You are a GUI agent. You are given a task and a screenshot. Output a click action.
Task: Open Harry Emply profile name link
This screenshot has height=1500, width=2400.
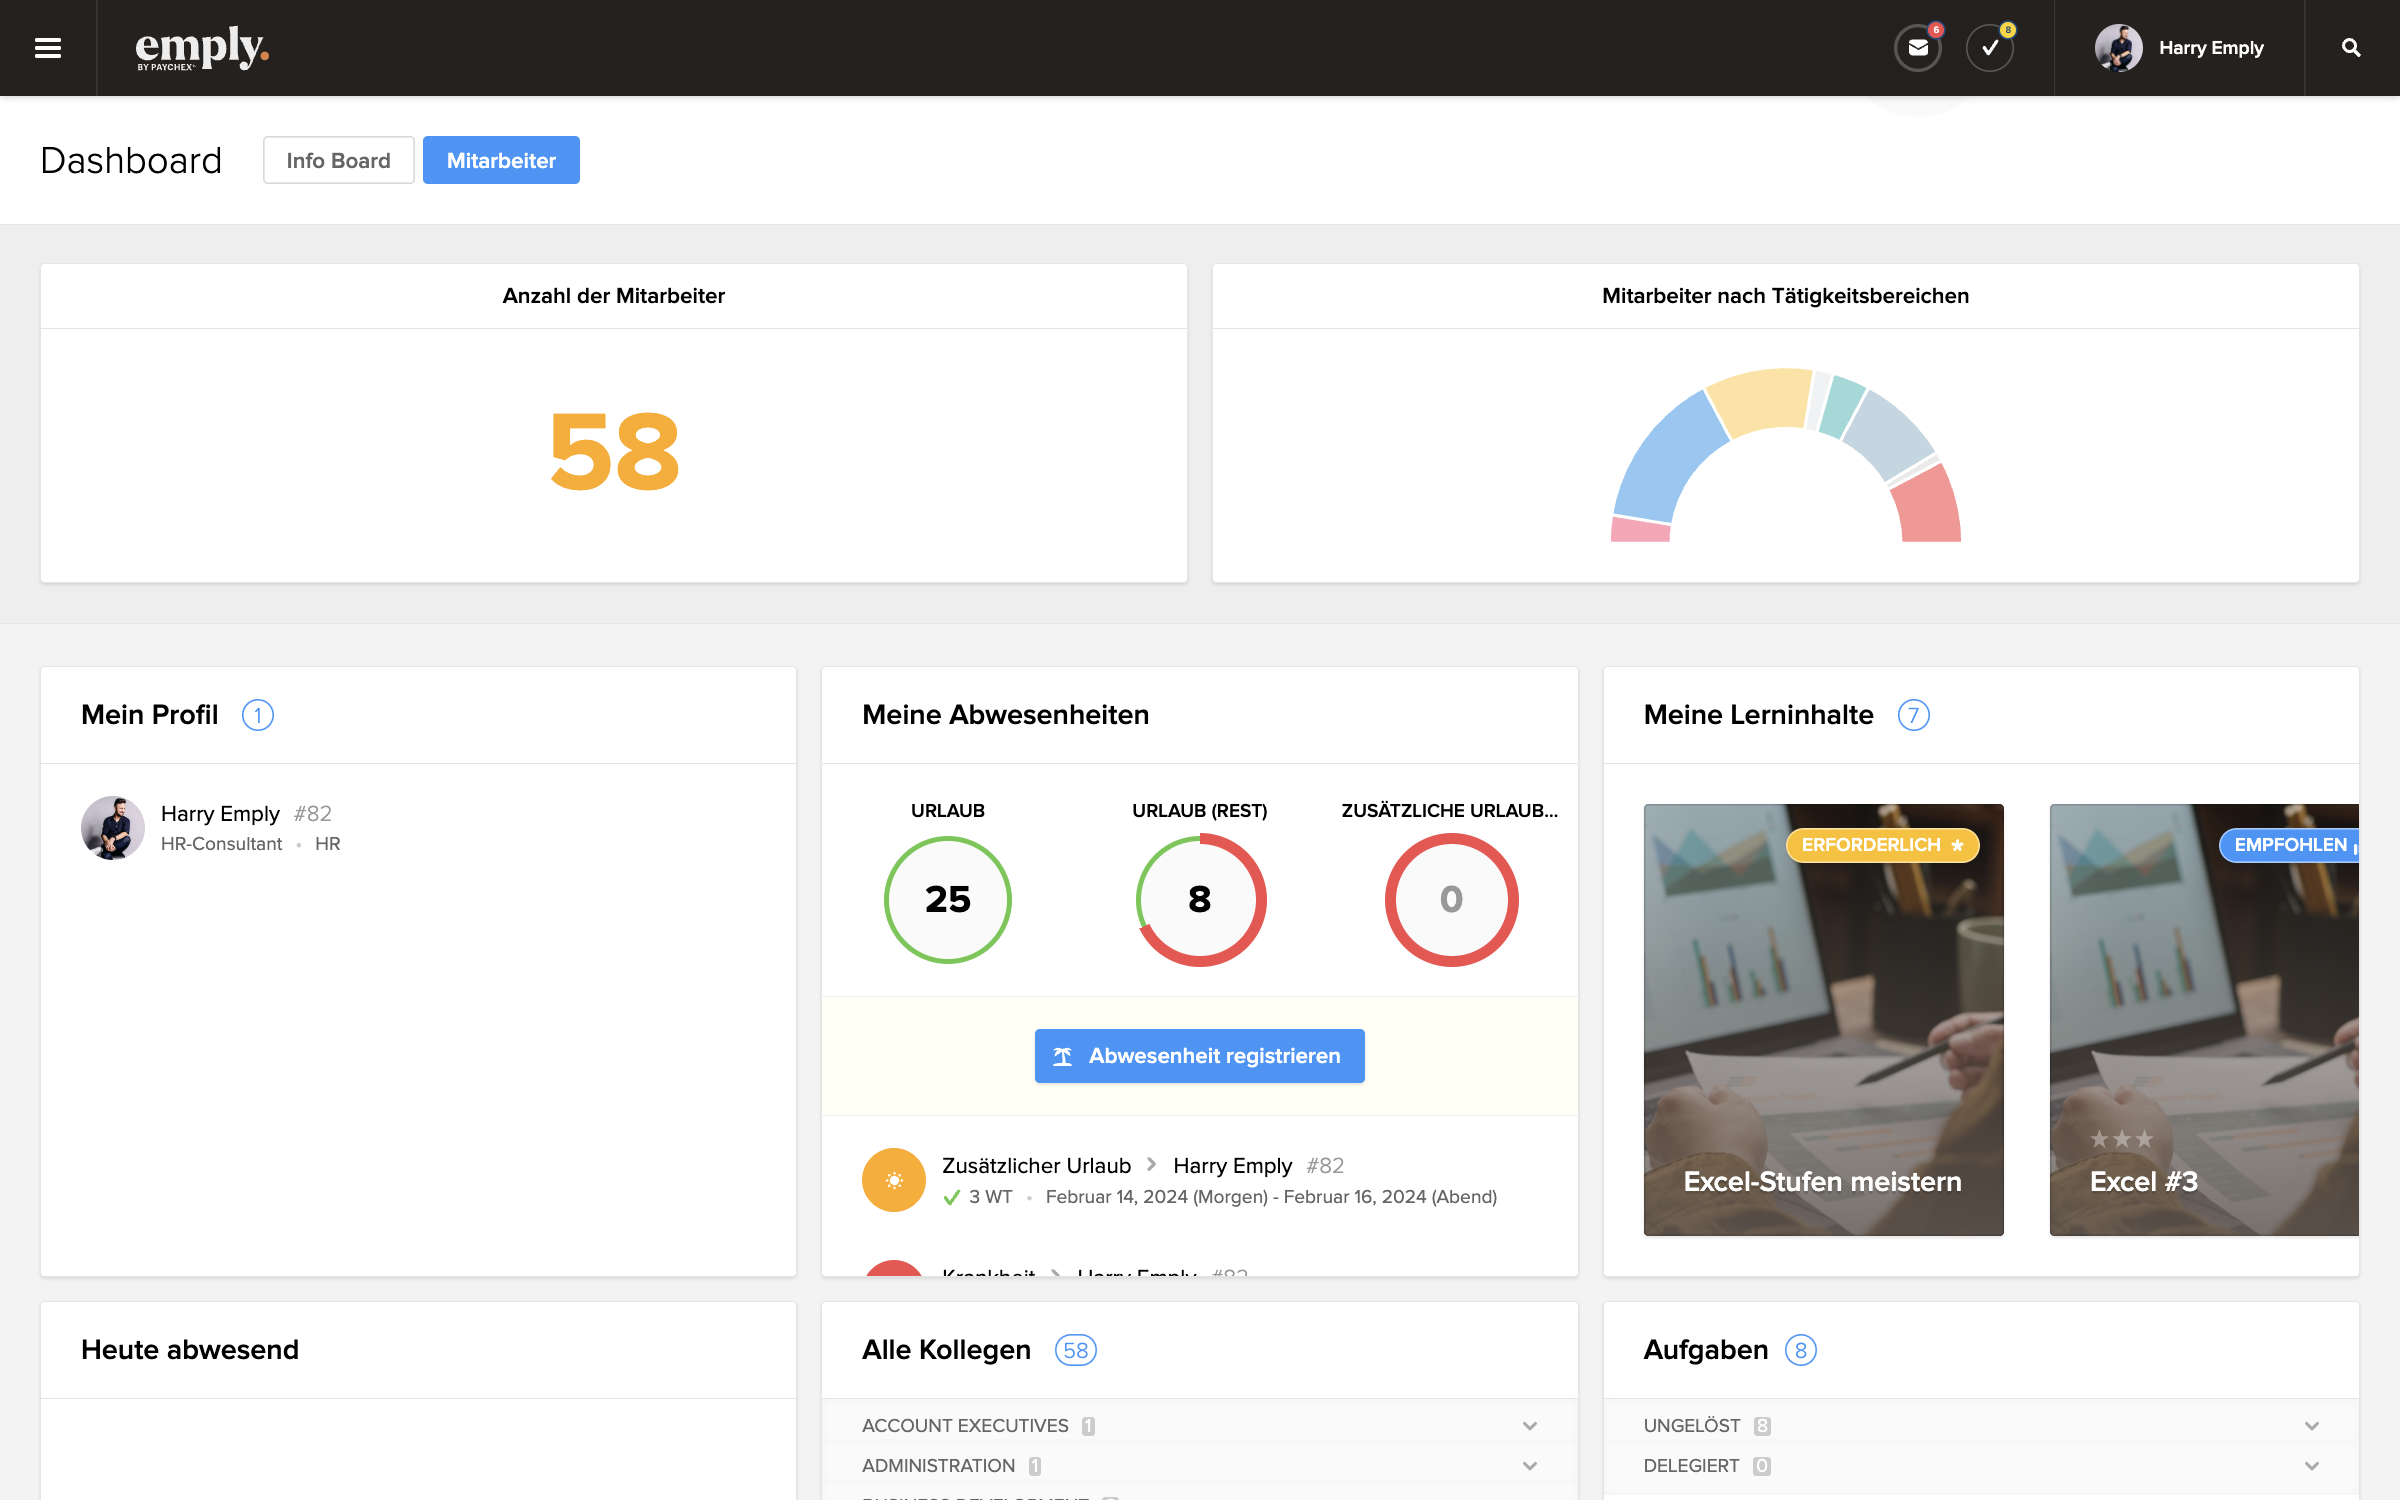[220, 814]
